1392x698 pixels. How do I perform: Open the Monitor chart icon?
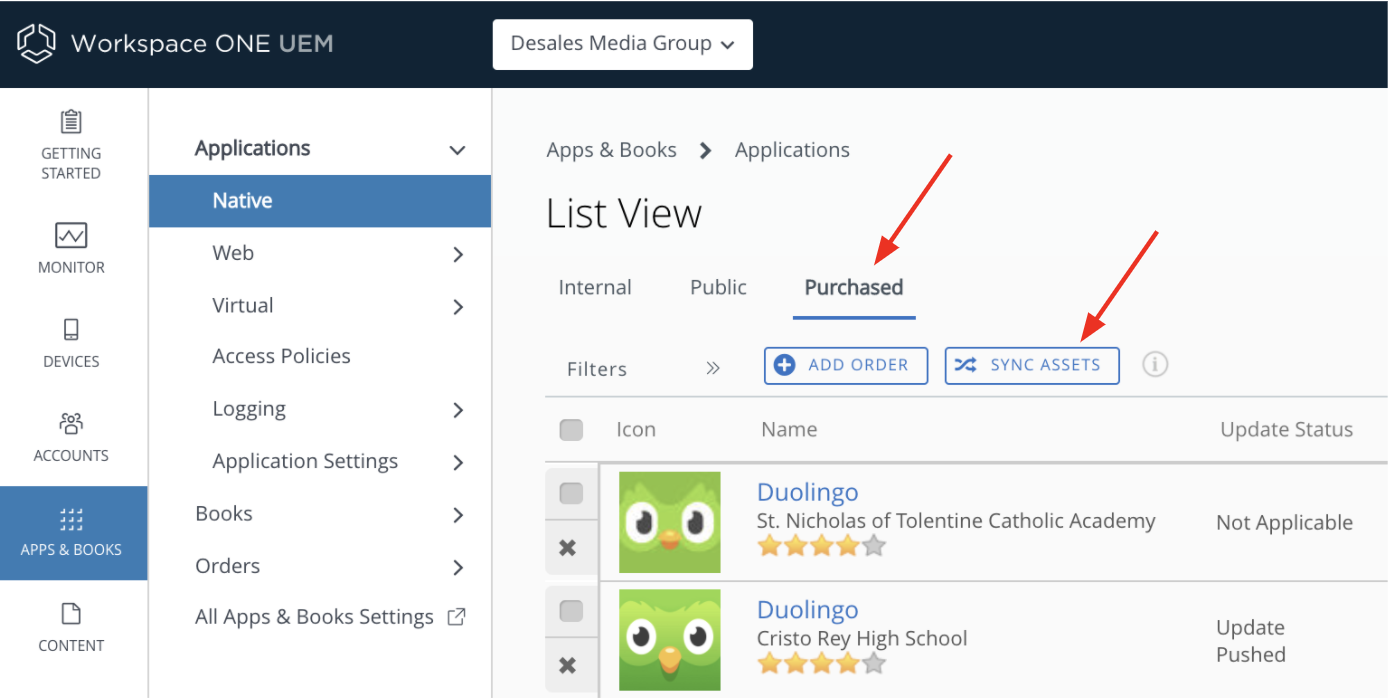[x=71, y=236]
